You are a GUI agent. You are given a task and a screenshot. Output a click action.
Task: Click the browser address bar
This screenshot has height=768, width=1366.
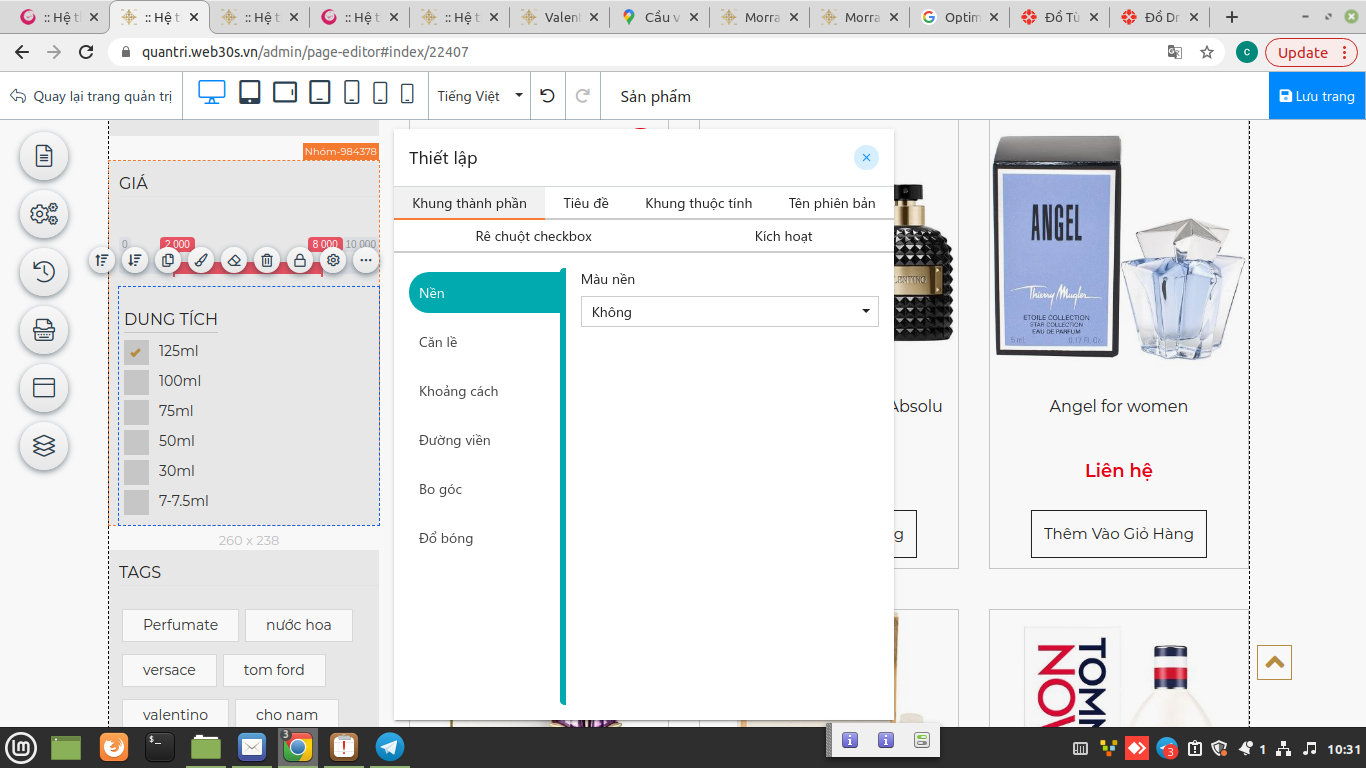point(640,52)
